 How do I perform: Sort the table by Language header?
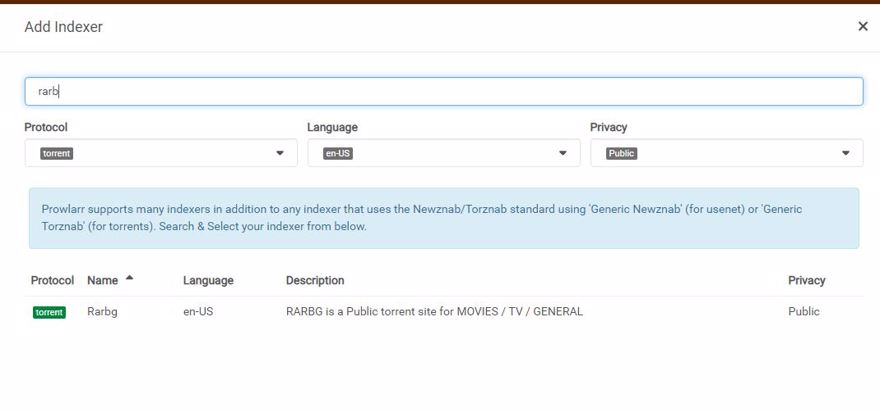208,280
